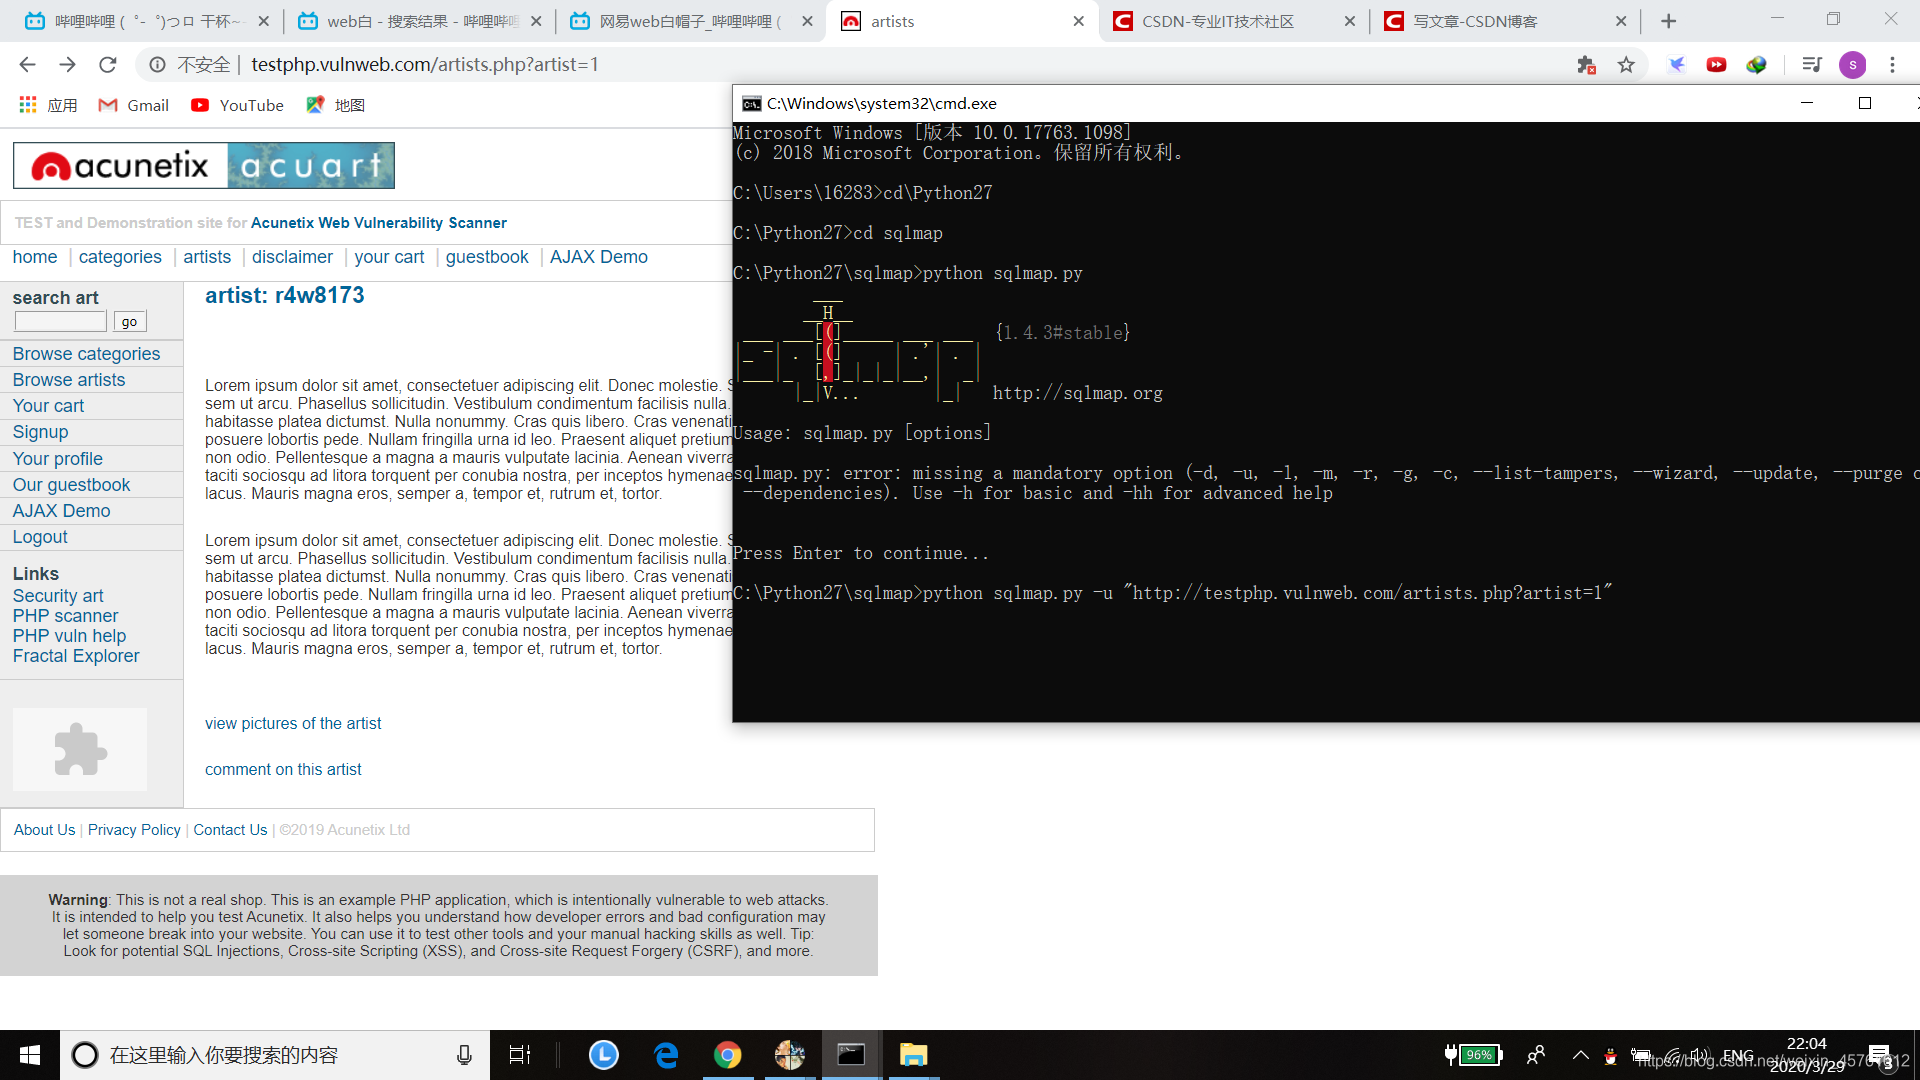Close the artists tab
The width and height of the screenshot is (1920, 1080).
click(x=1078, y=21)
